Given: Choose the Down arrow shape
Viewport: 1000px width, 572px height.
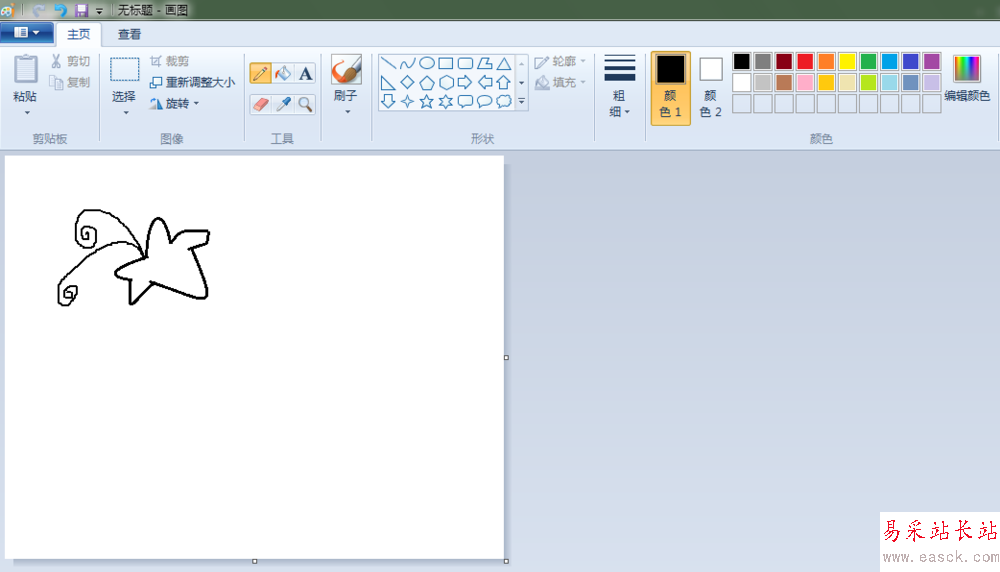Looking at the screenshot, I should tap(388, 101).
